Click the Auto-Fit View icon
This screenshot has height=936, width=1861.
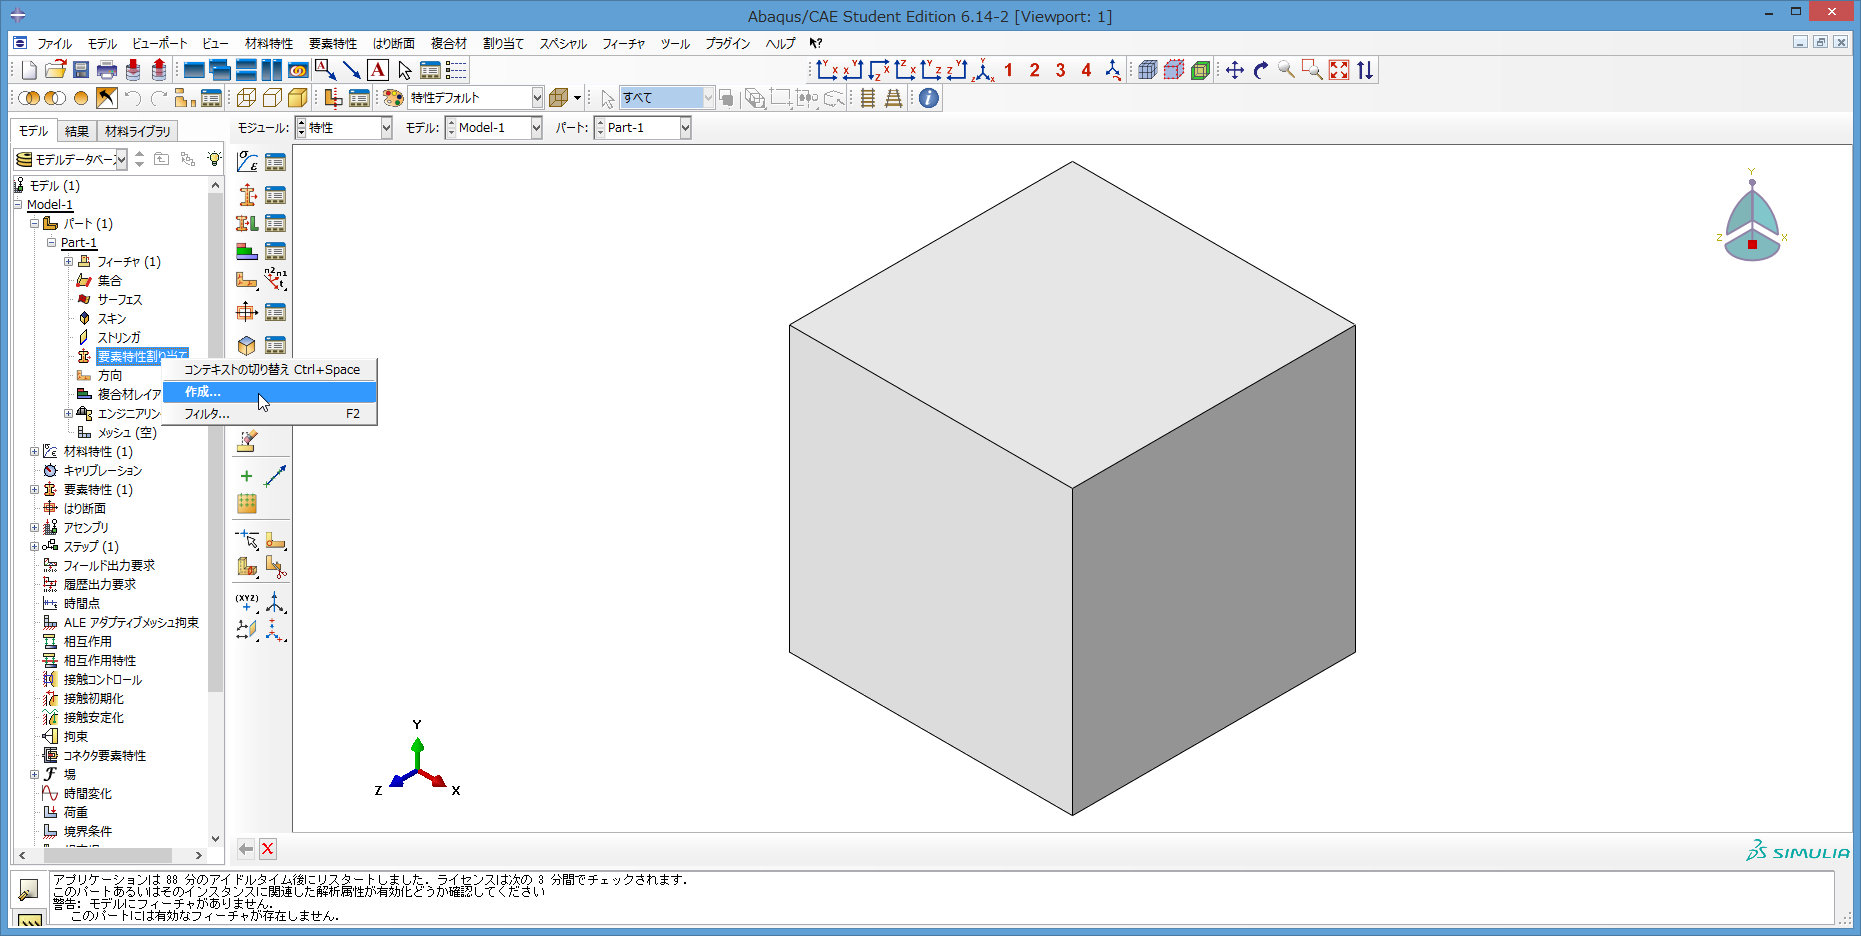pyautogui.click(x=1339, y=70)
